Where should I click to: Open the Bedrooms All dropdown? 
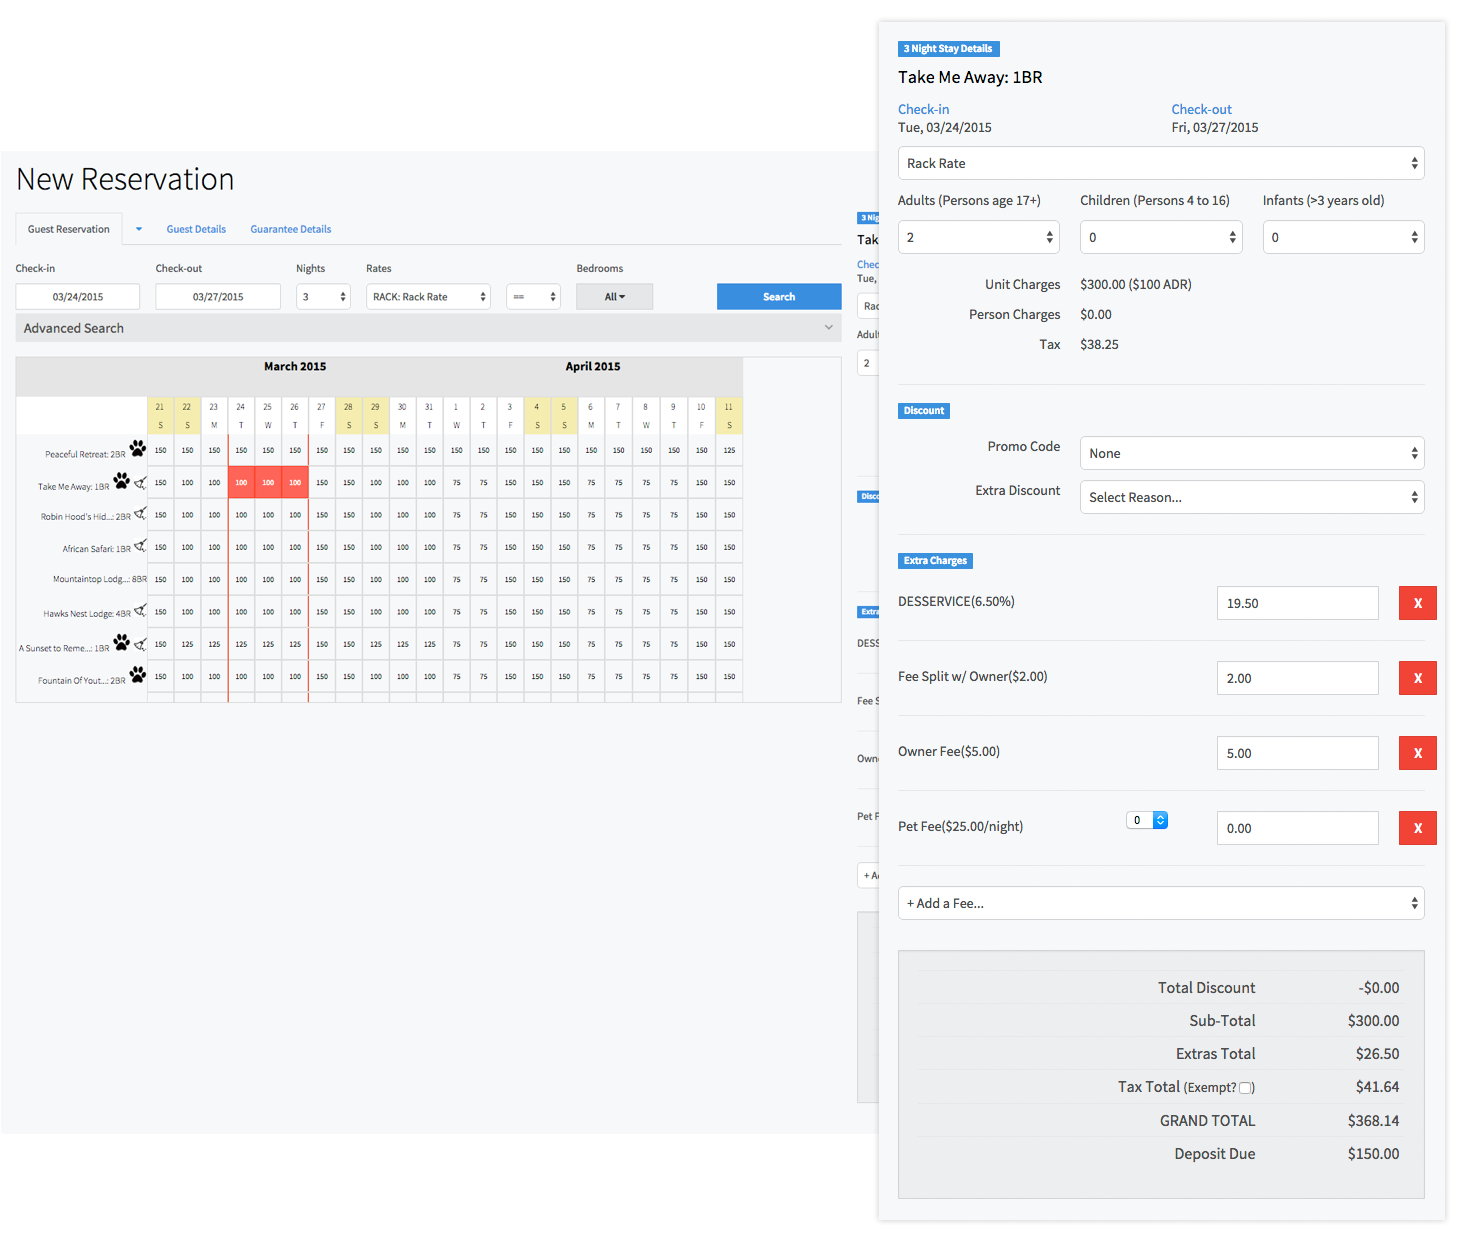coord(614,297)
